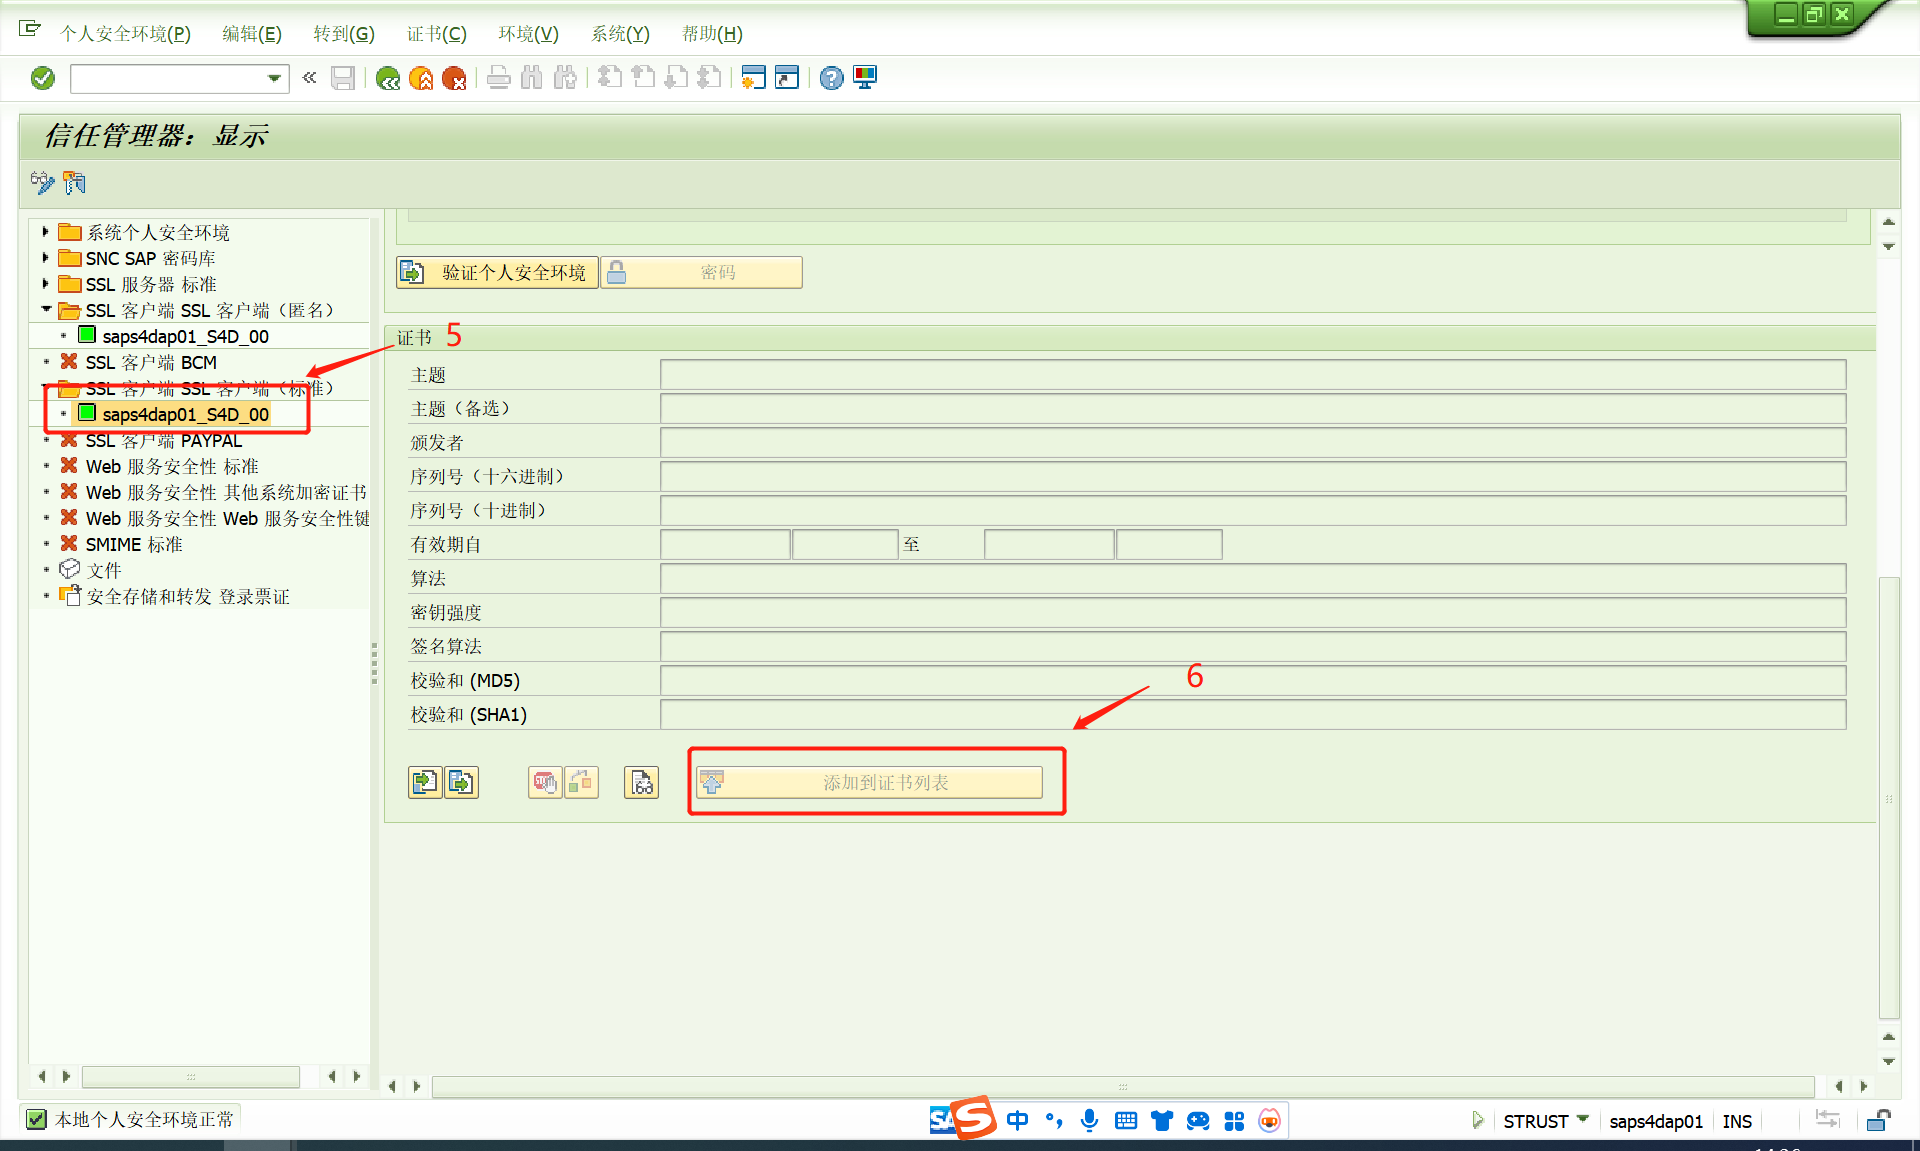Open the IME soft keyboard icon
This screenshot has height=1151, width=1920.
(1126, 1121)
